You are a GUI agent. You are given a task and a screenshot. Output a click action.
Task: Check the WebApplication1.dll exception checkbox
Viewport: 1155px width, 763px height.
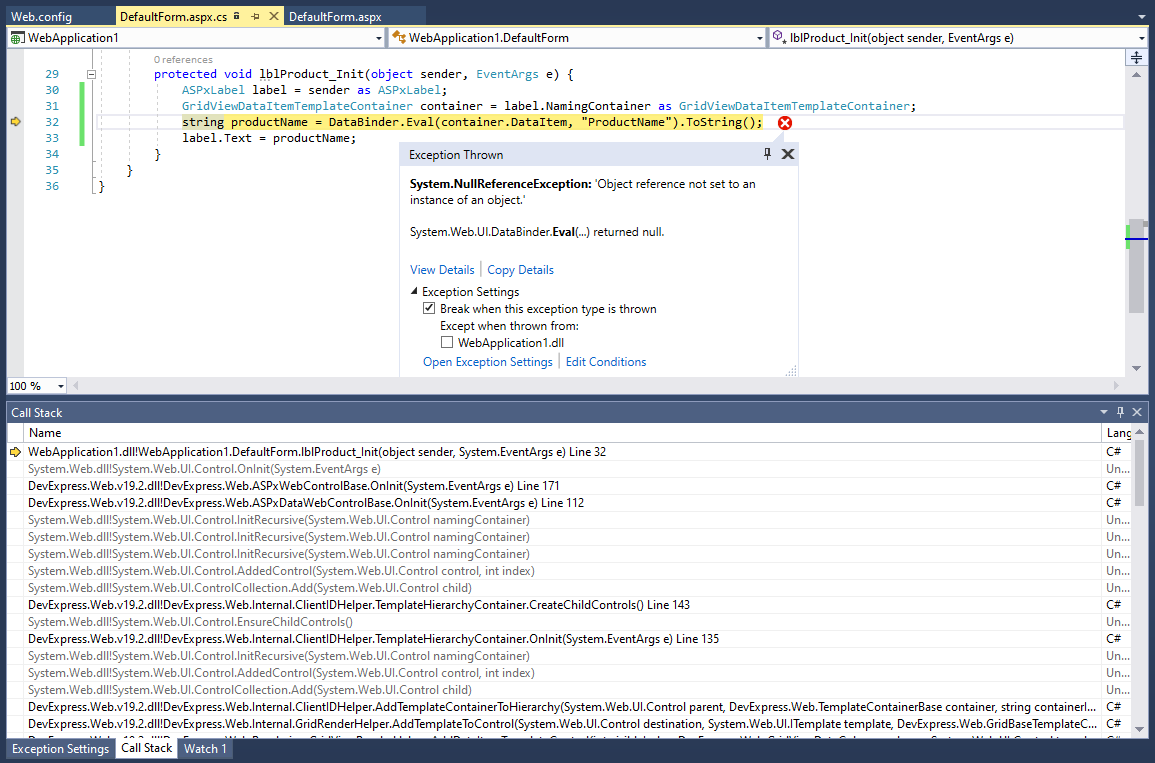tap(447, 342)
